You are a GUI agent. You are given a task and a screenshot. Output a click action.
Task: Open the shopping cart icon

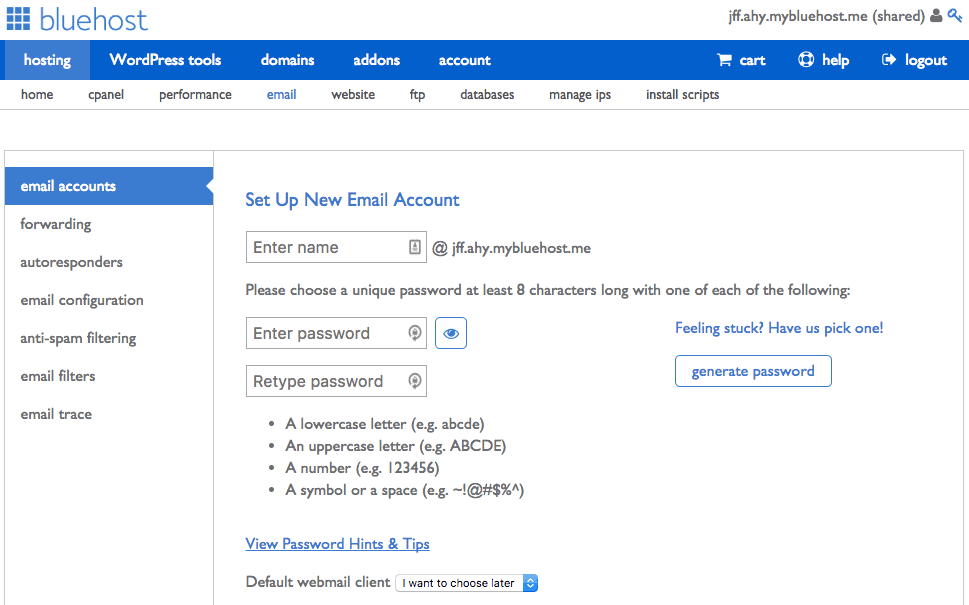[724, 60]
